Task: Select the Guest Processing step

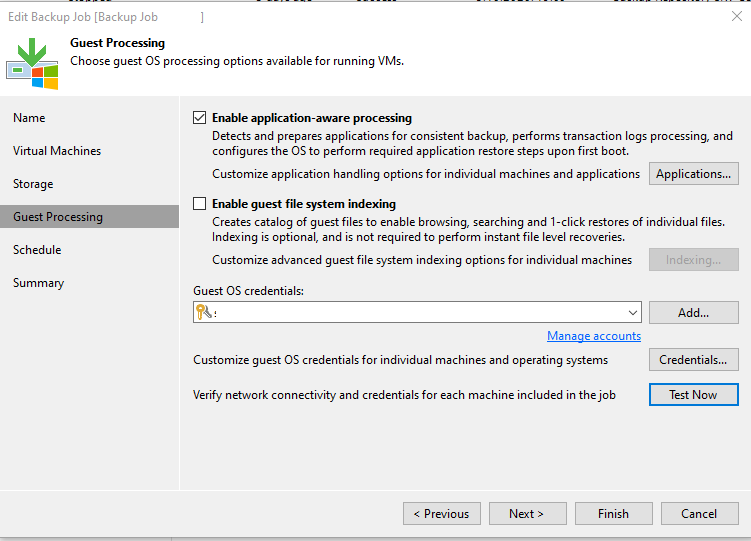Action: (x=58, y=217)
